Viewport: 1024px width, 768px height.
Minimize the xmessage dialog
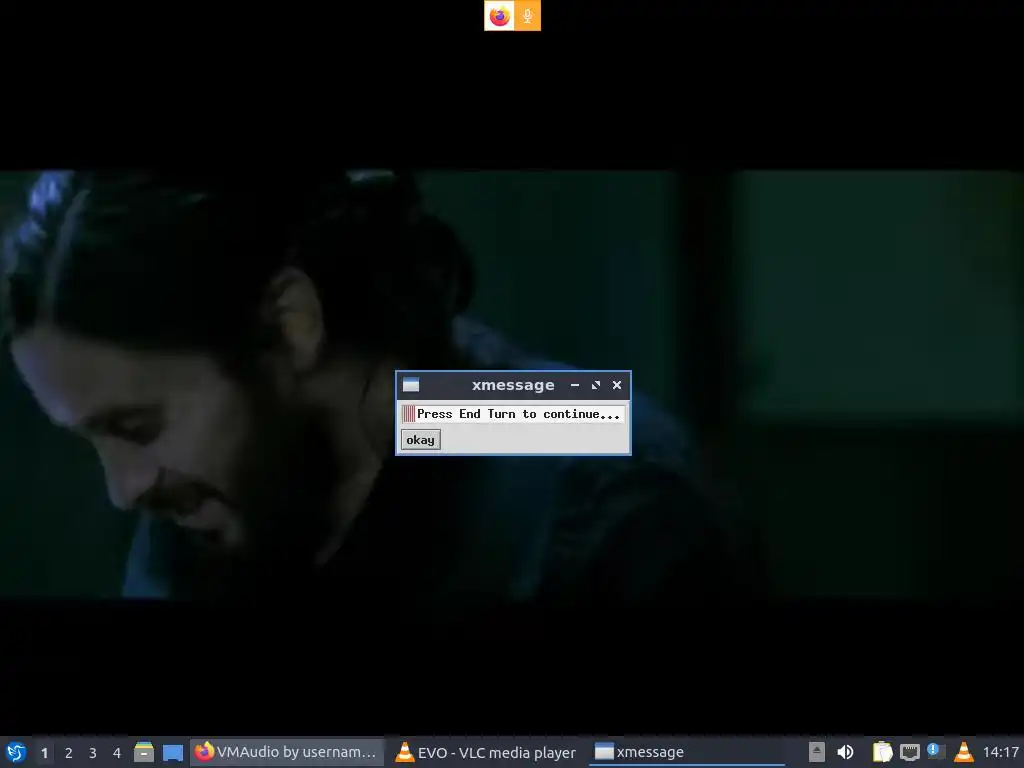tap(575, 385)
